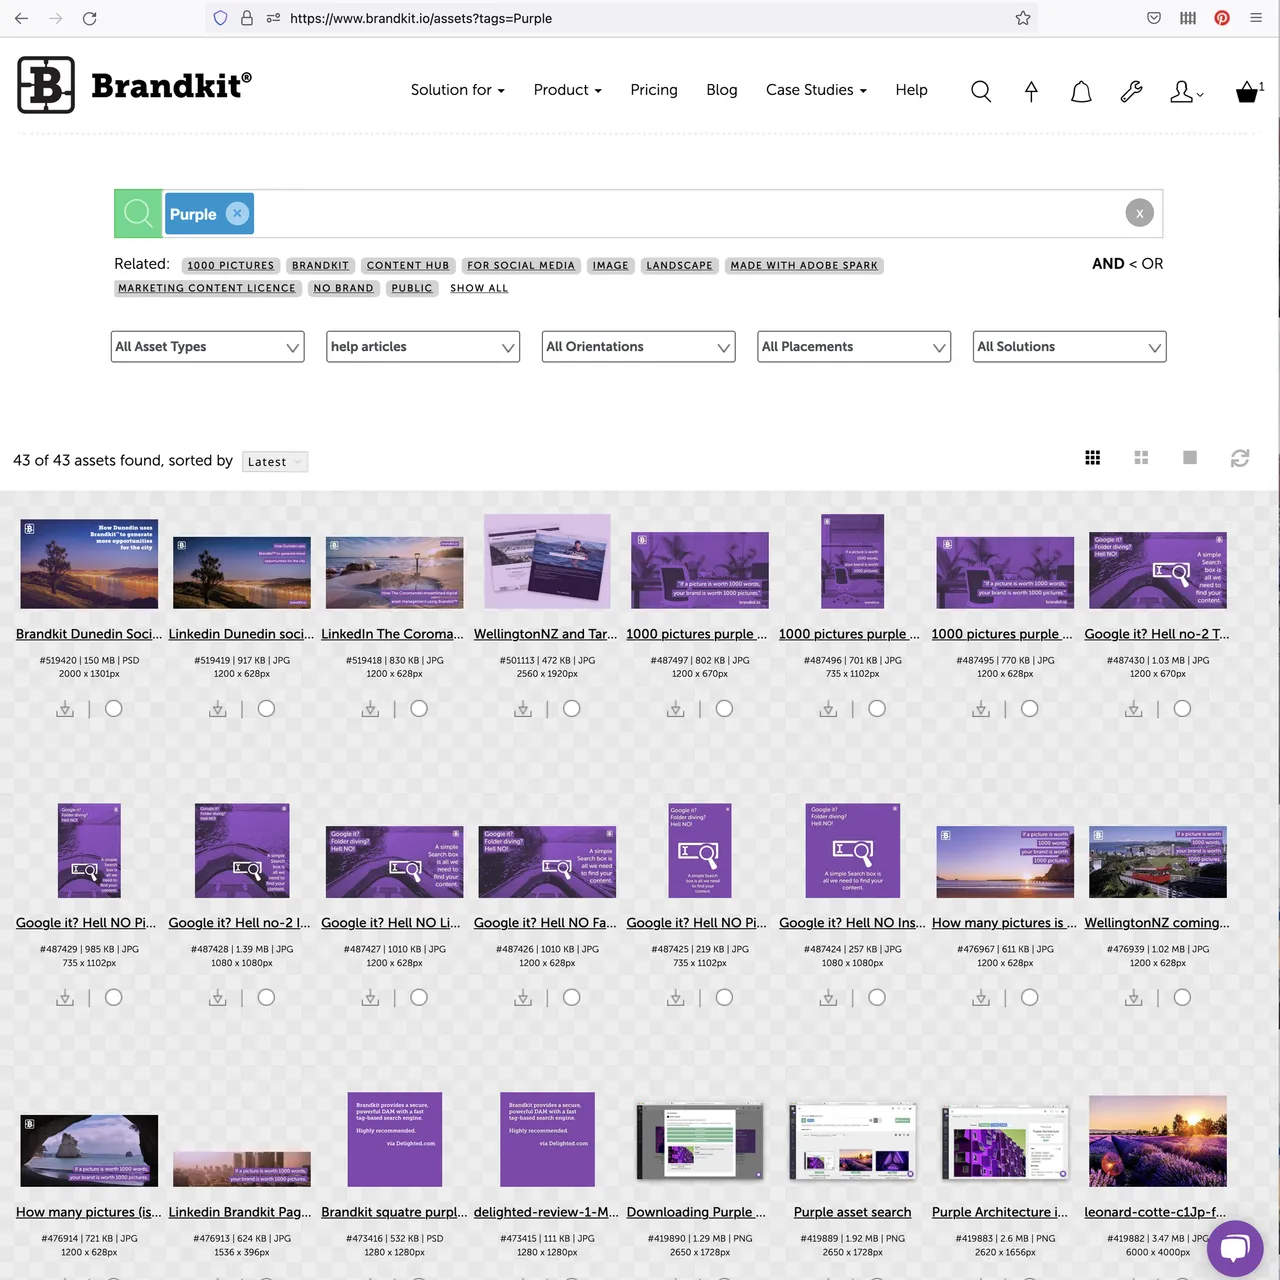Click the notifications bell icon
Image resolution: width=1280 pixels, height=1280 pixels.
coord(1081,91)
